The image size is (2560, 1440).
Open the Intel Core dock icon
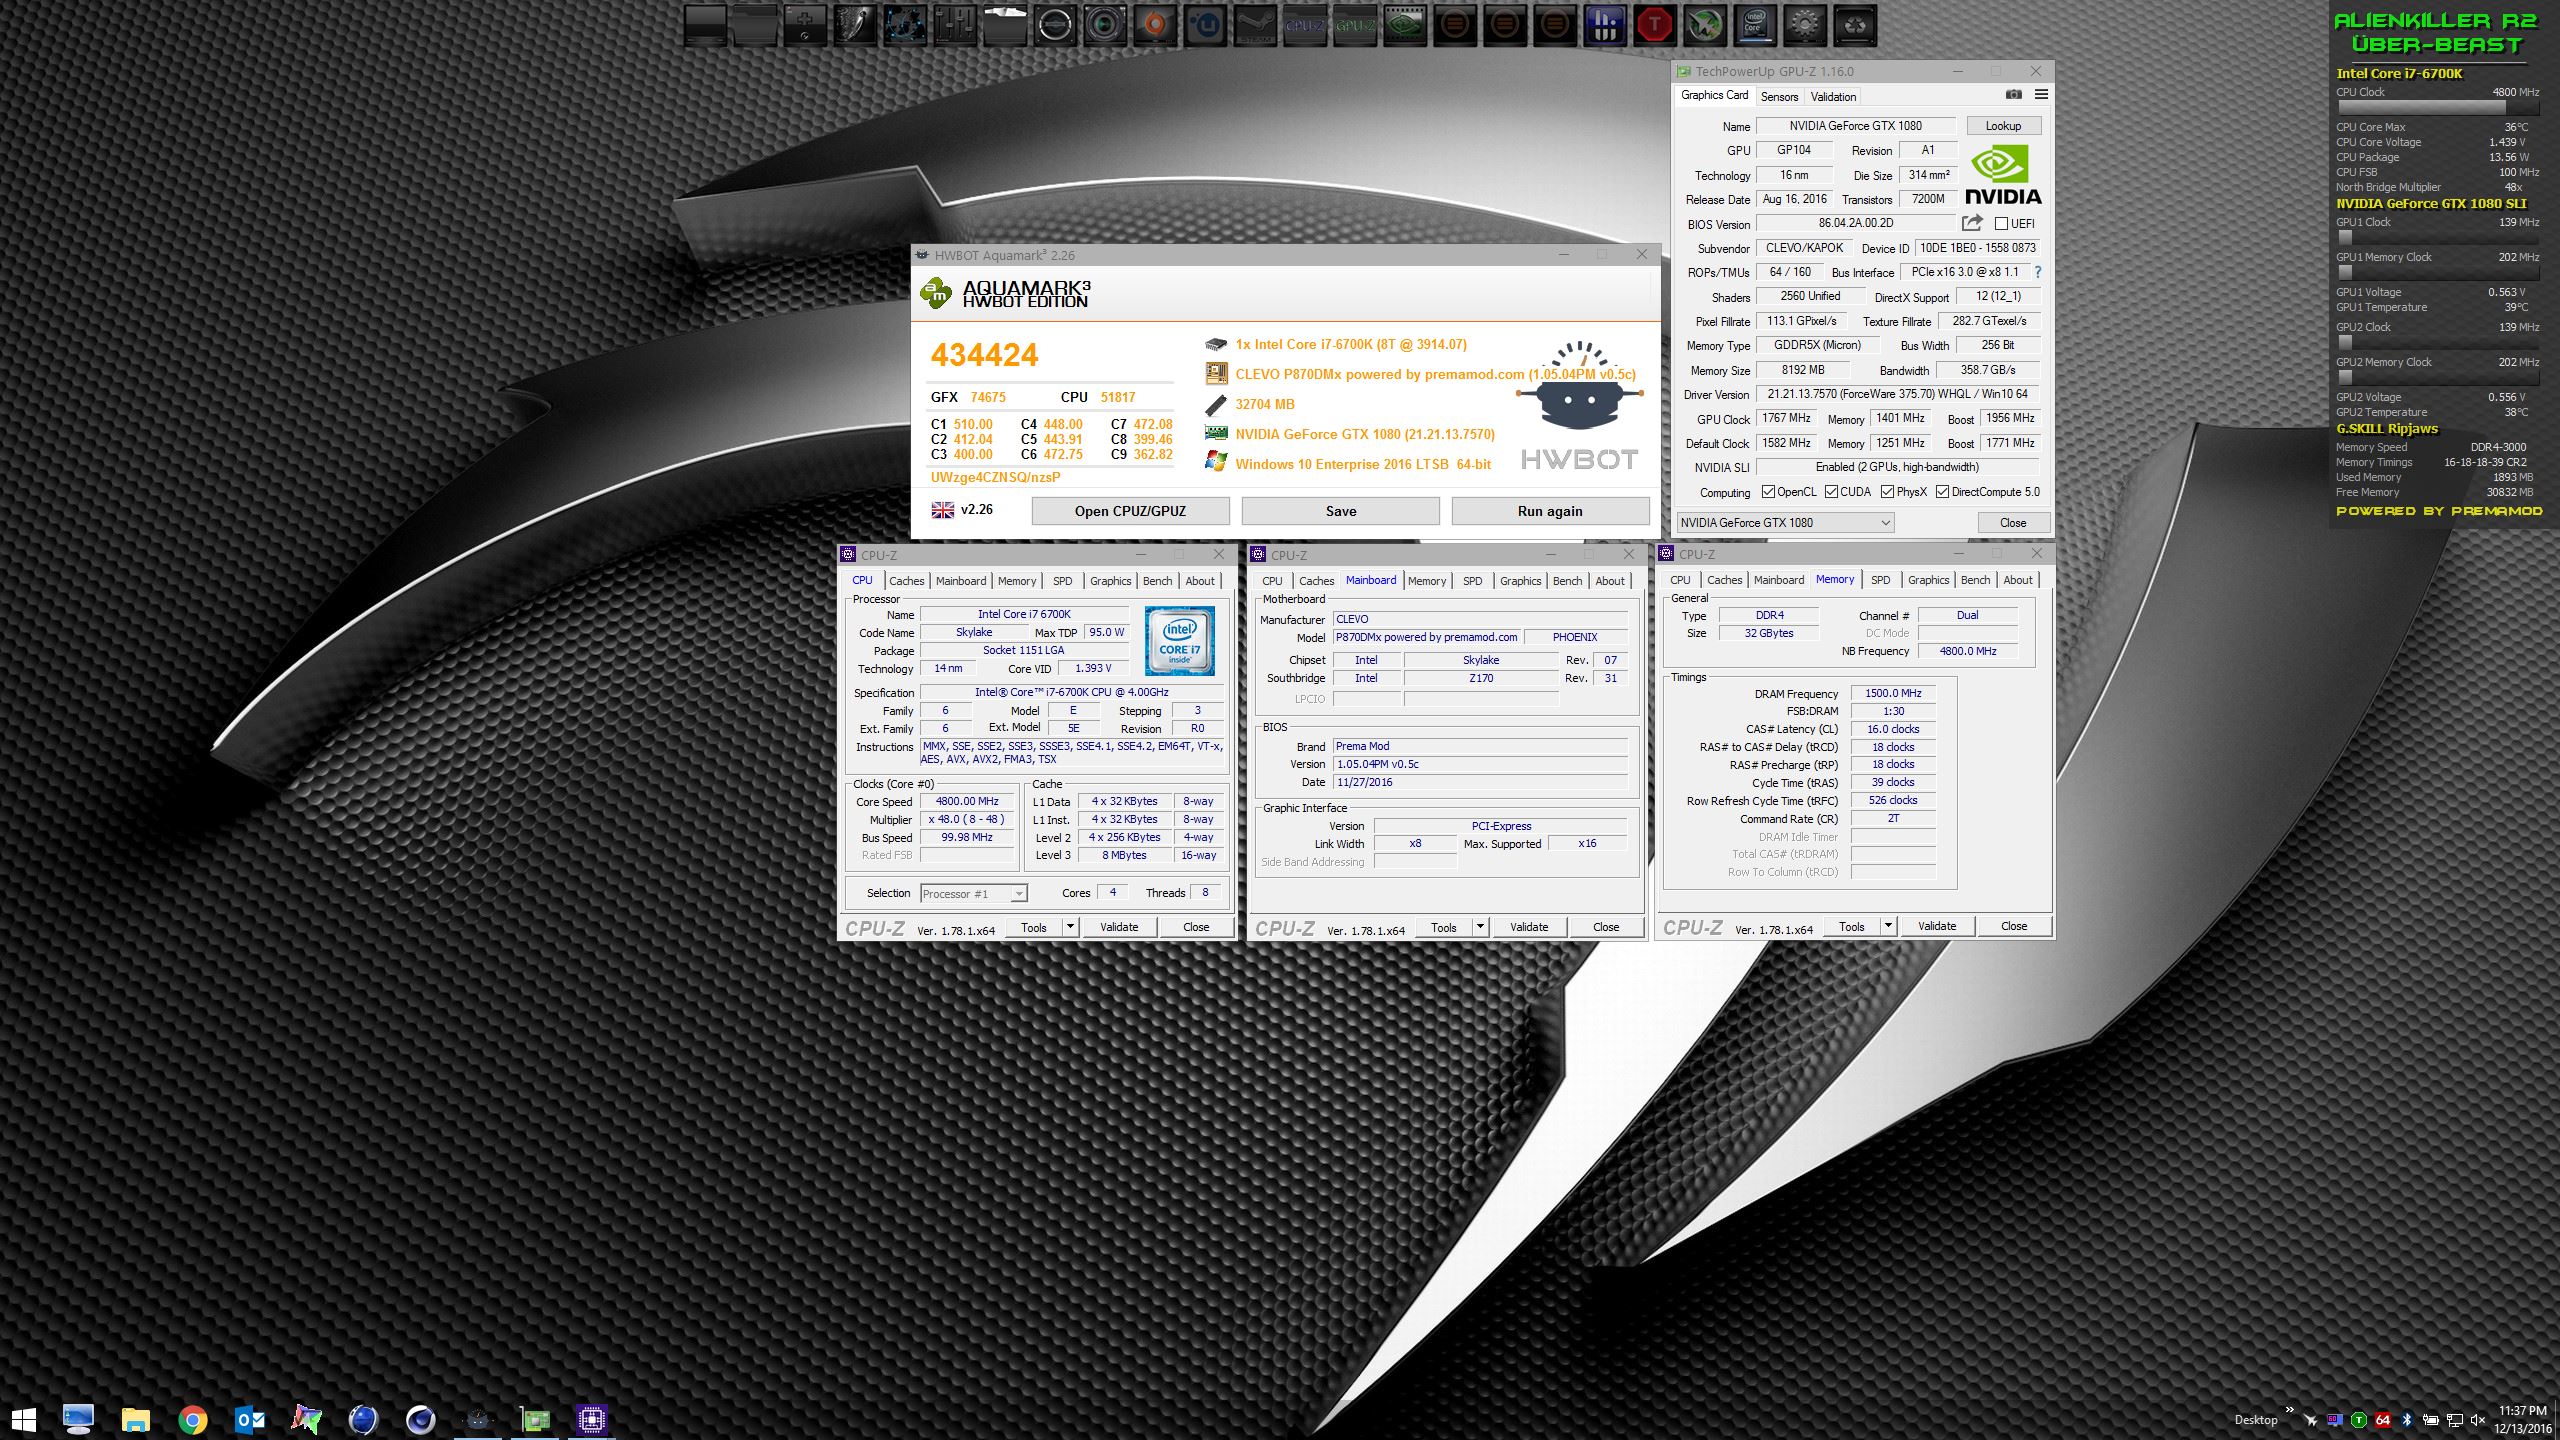coord(1755,26)
